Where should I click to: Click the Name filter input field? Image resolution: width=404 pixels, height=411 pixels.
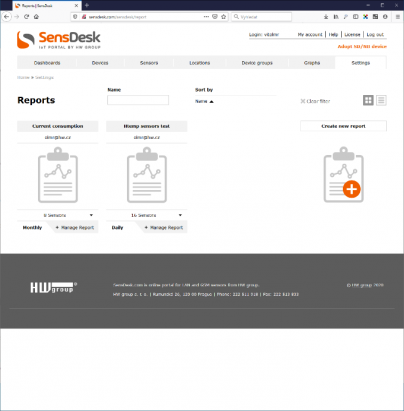[138, 100]
